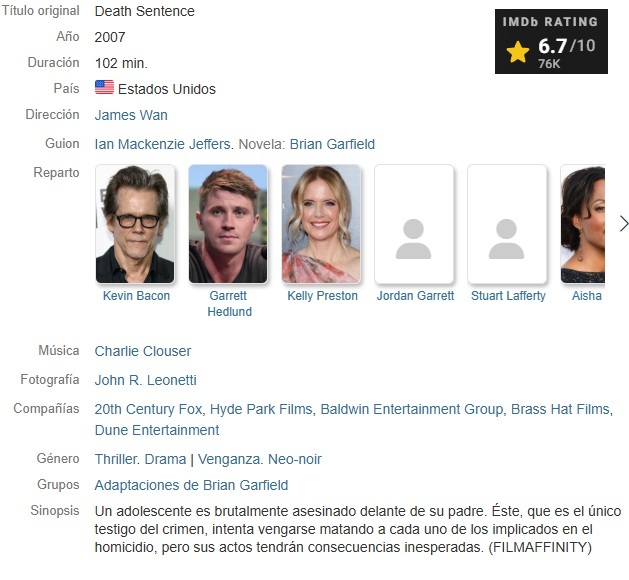Open composer Charlie Clouser link

(x=143, y=351)
